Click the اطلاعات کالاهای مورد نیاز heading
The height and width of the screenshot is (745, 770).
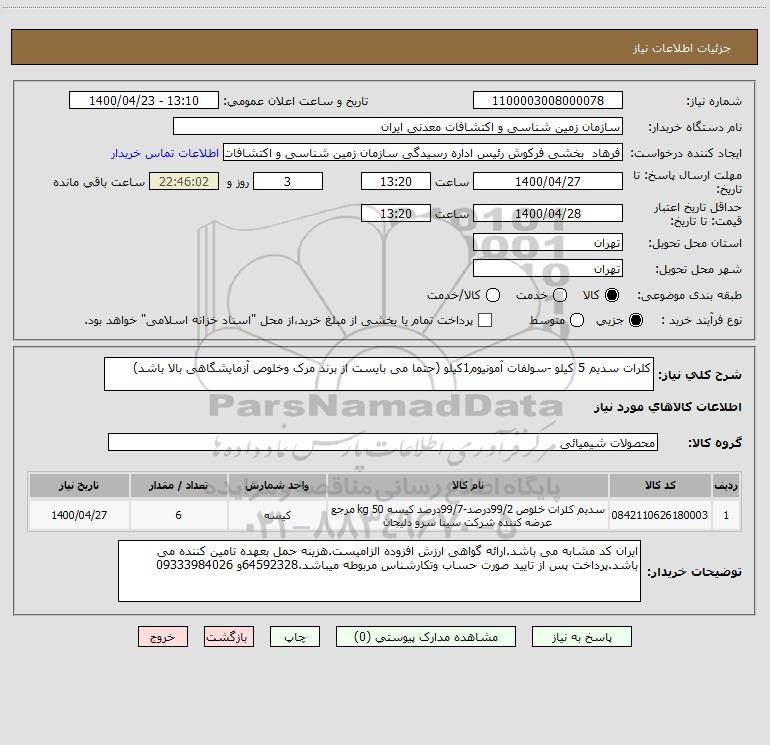coord(668,407)
